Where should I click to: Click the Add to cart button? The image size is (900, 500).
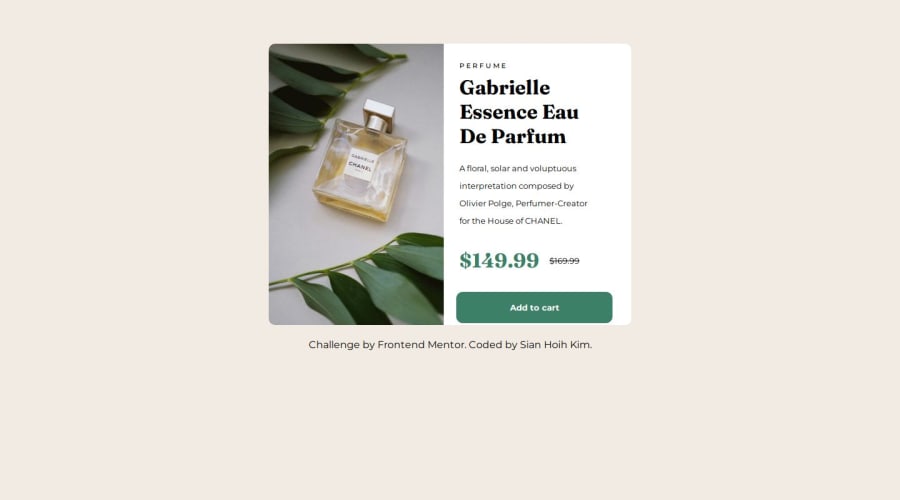(534, 308)
